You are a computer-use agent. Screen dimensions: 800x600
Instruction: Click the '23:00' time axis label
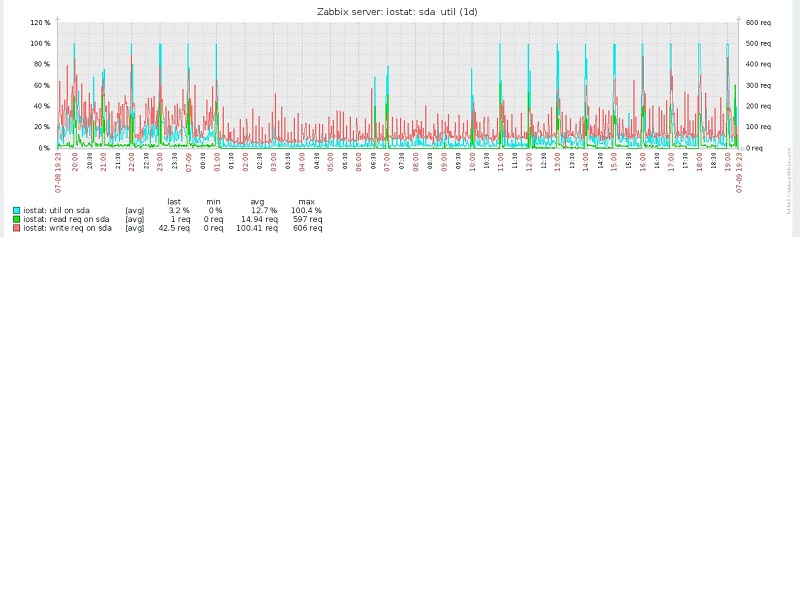160,162
